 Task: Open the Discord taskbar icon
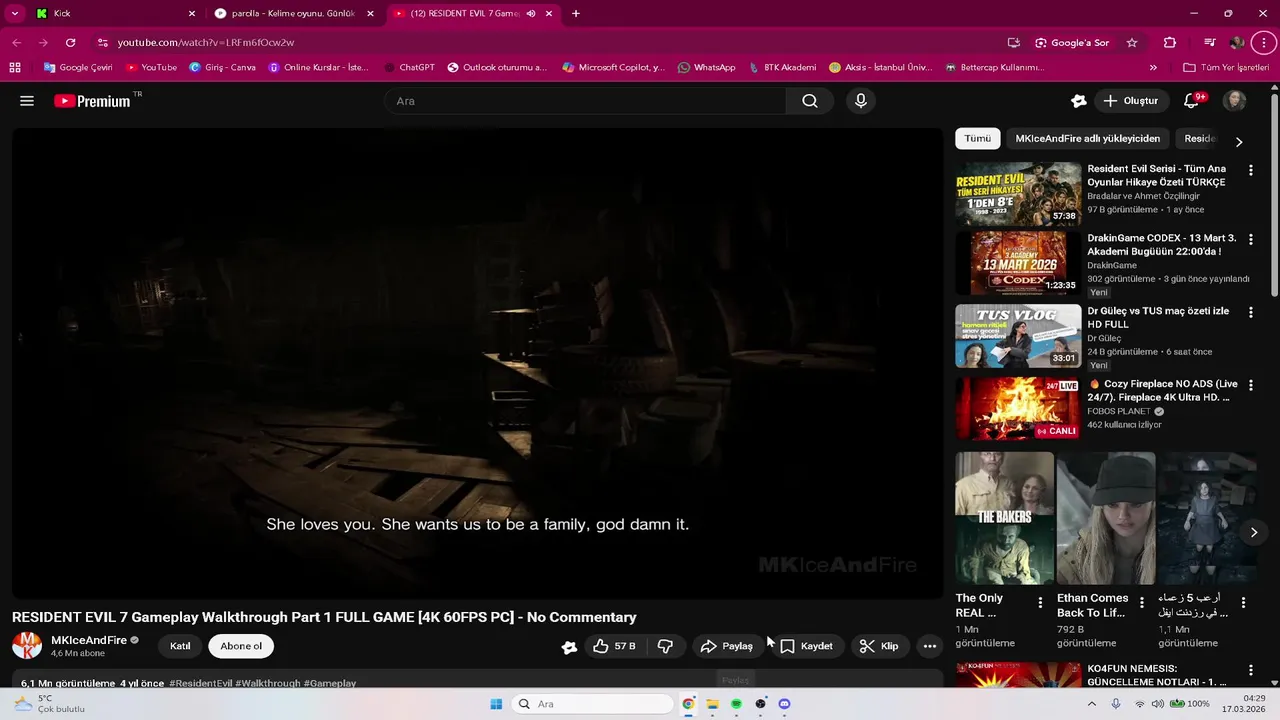[784, 704]
